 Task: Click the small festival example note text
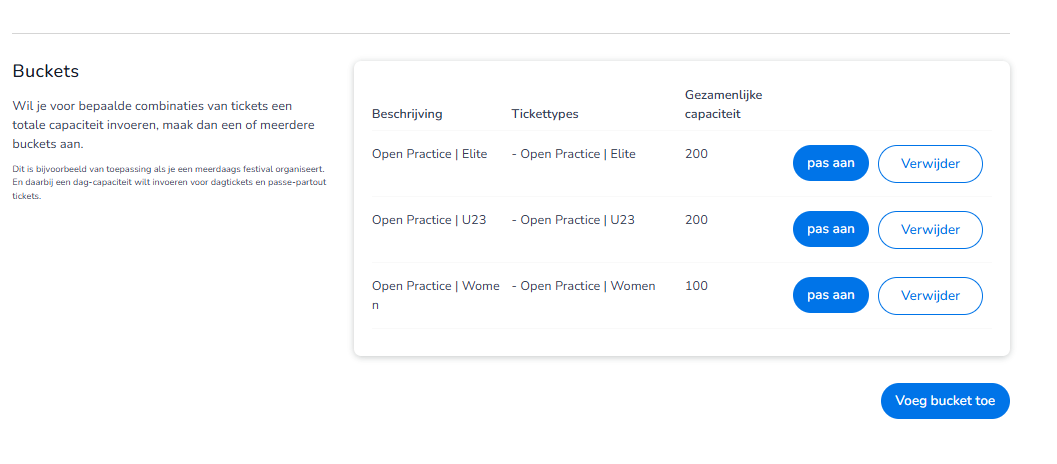[x=168, y=183]
